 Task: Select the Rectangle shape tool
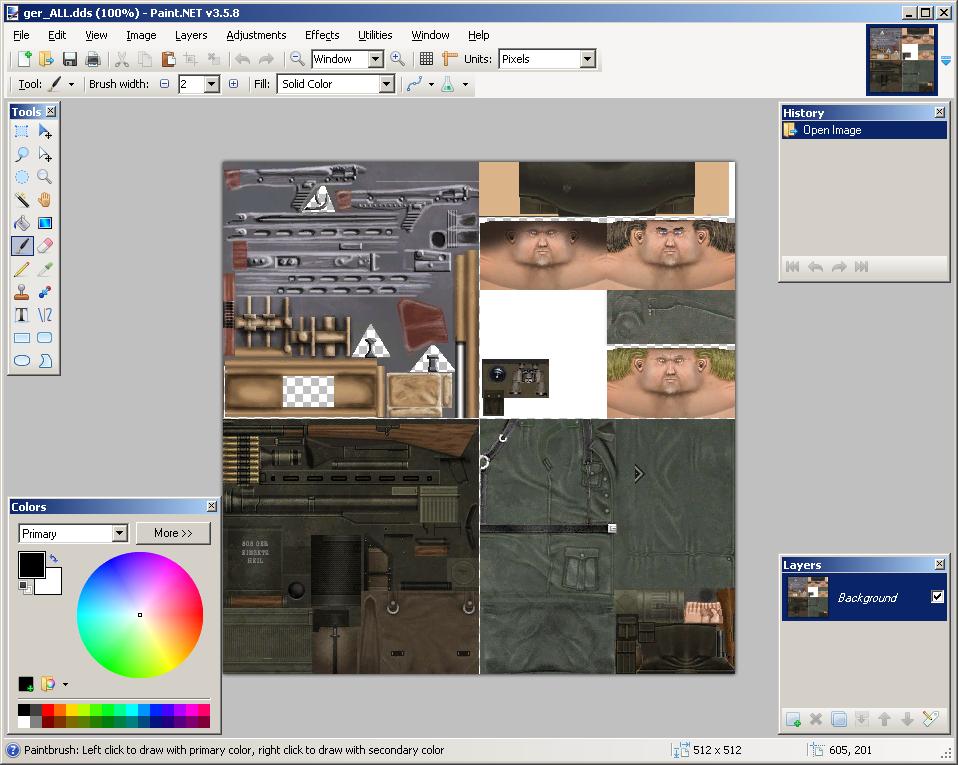pos(21,338)
